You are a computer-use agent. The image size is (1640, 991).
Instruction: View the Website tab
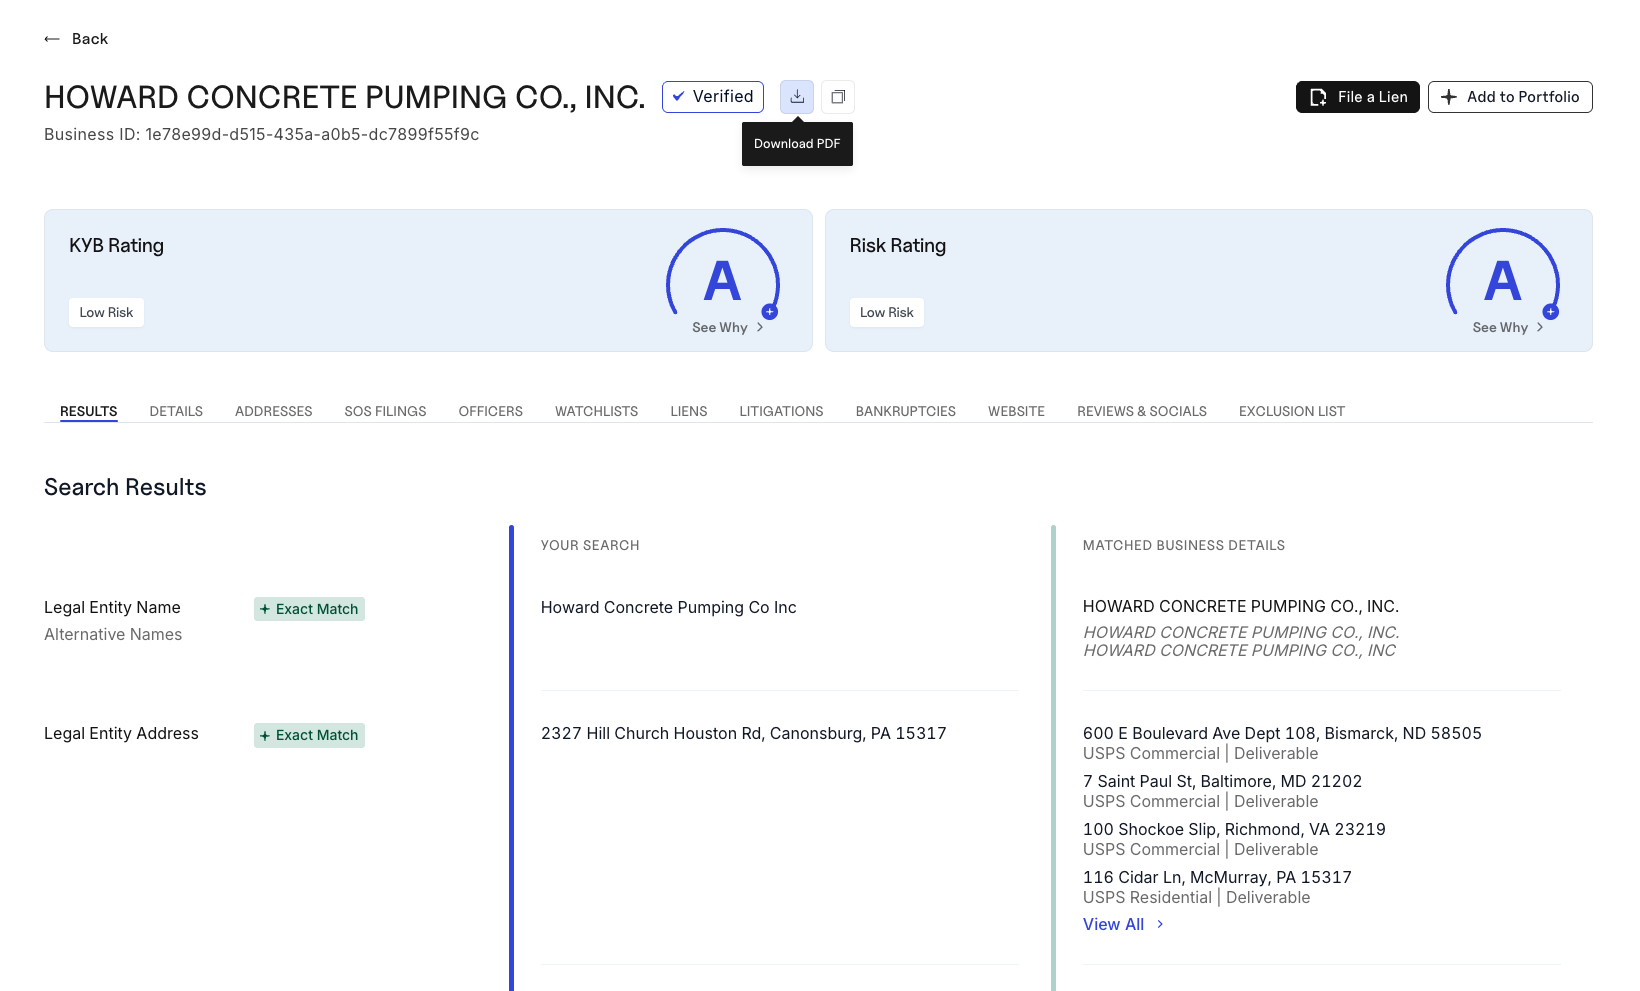(1016, 411)
